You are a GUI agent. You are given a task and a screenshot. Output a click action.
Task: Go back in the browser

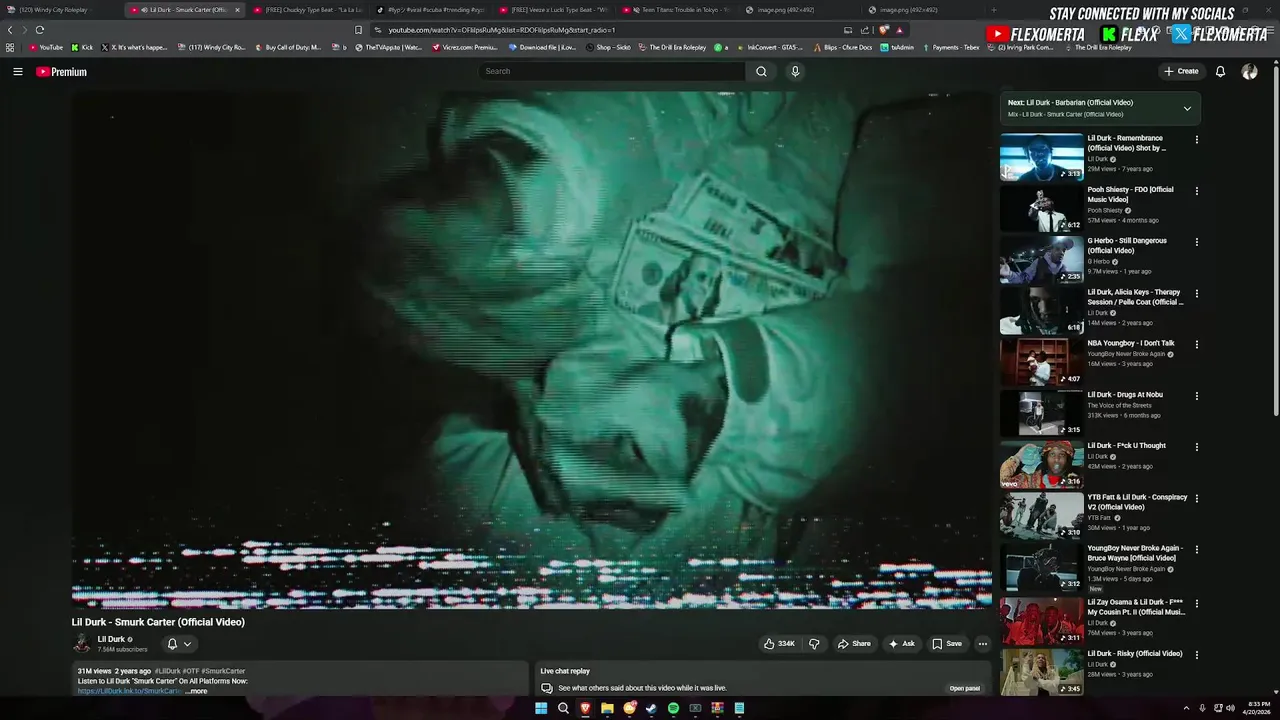(x=10, y=30)
